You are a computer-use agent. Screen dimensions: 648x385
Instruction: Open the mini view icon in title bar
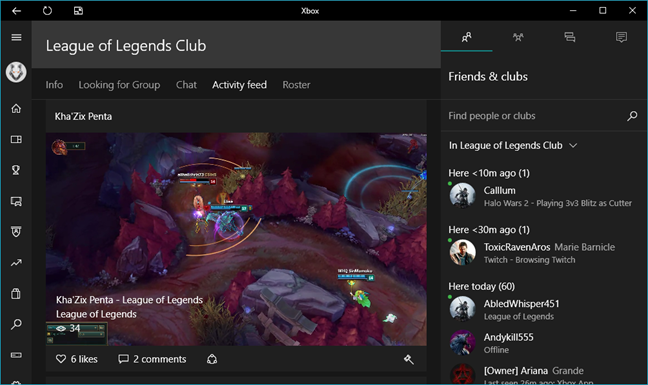tap(78, 11)
